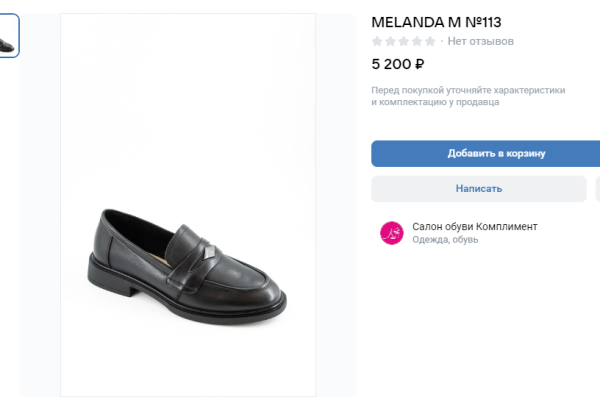
Task: Click the MELANDA M №113 product title
Action: pyautogui.click(x=436, y=21)
